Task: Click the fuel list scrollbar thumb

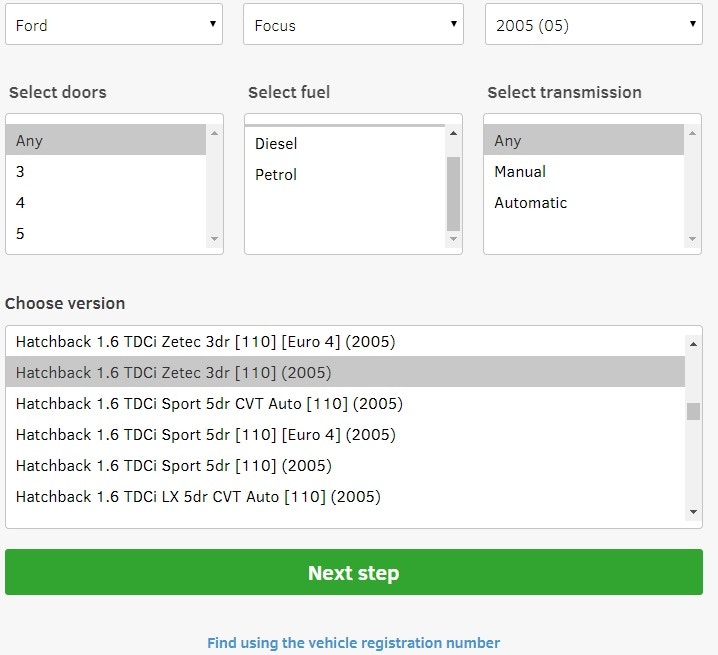Action: coord(453,194)
